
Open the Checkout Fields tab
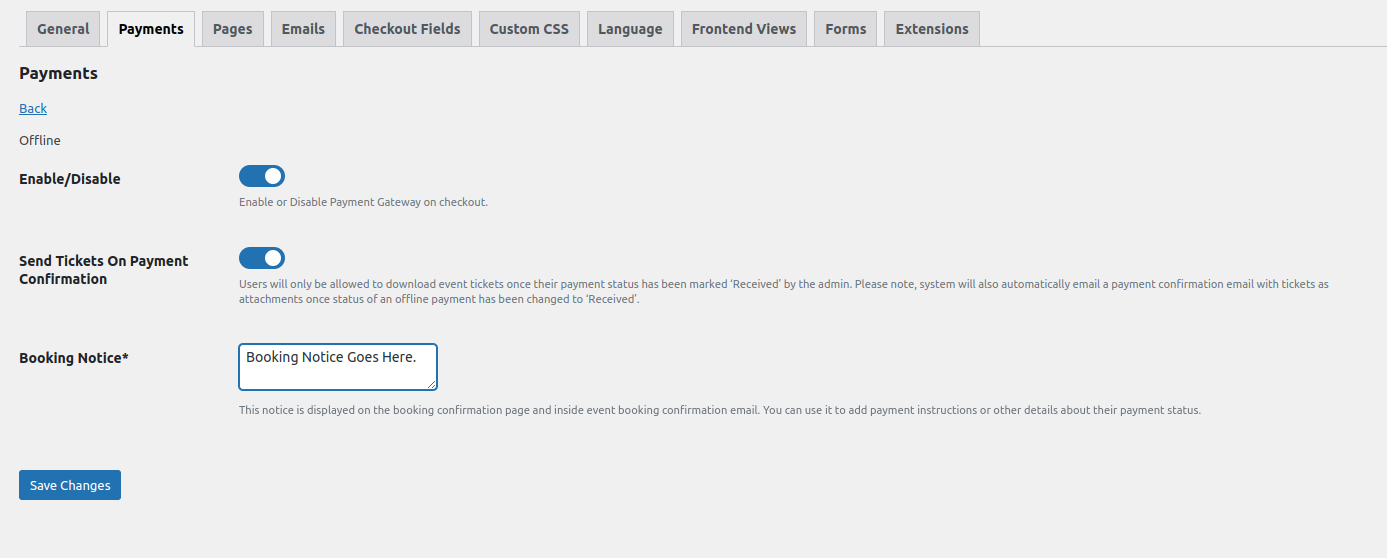[407, 29]
